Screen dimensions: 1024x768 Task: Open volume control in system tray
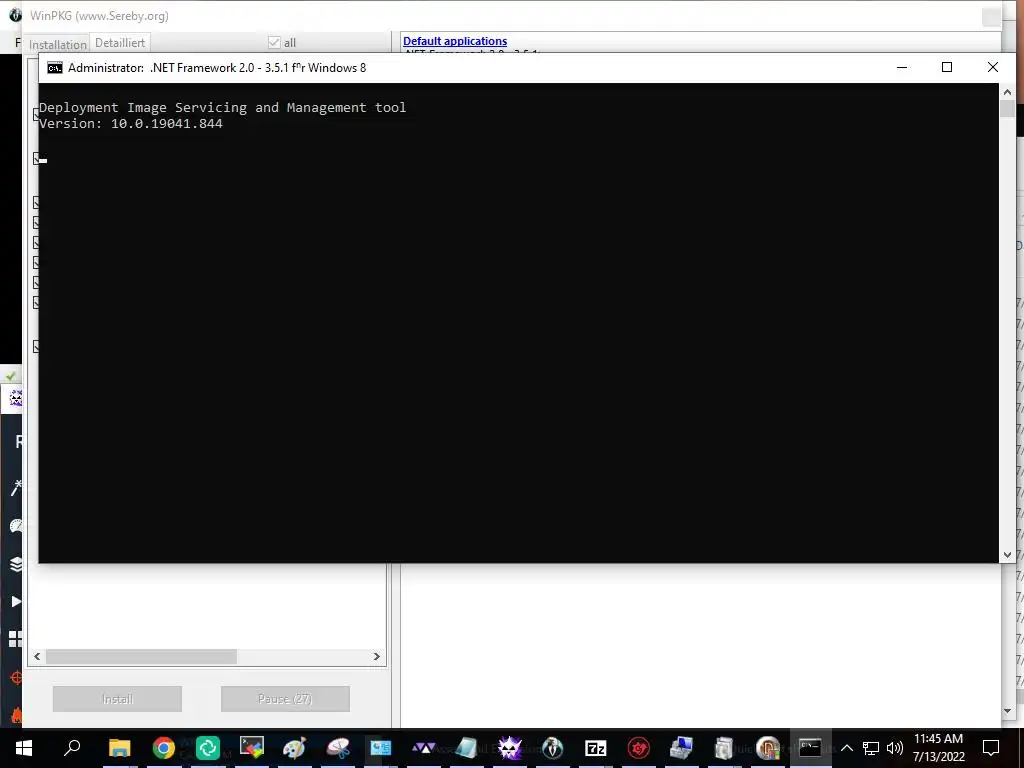point(895,748)
